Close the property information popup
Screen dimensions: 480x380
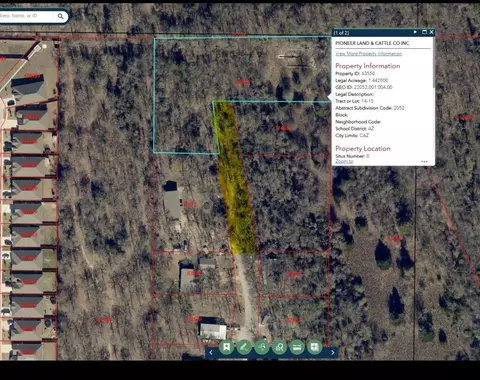(x=431, y=32)
